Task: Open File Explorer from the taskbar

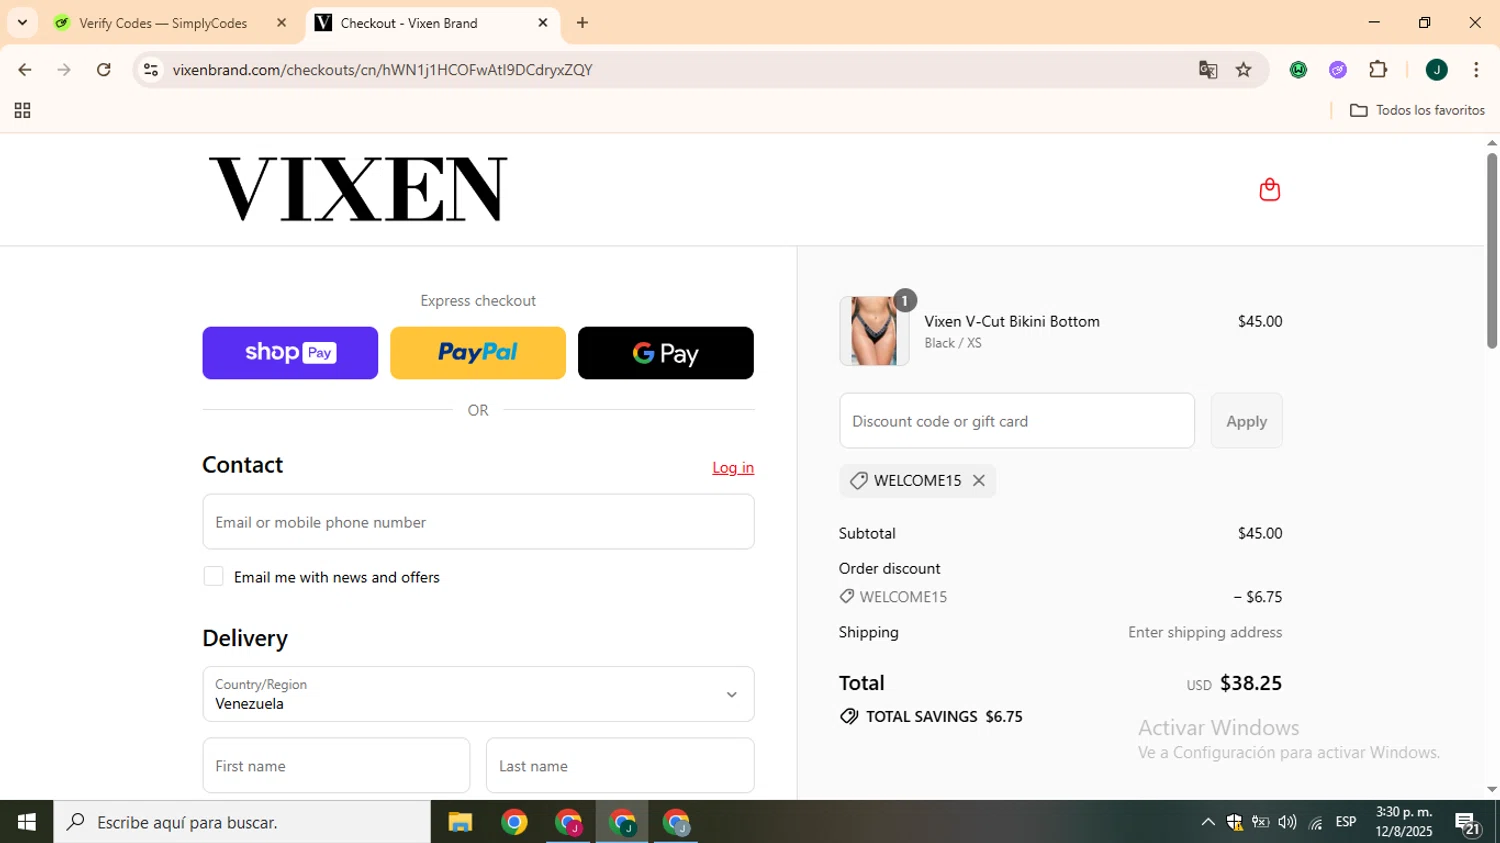Action: 460,822
